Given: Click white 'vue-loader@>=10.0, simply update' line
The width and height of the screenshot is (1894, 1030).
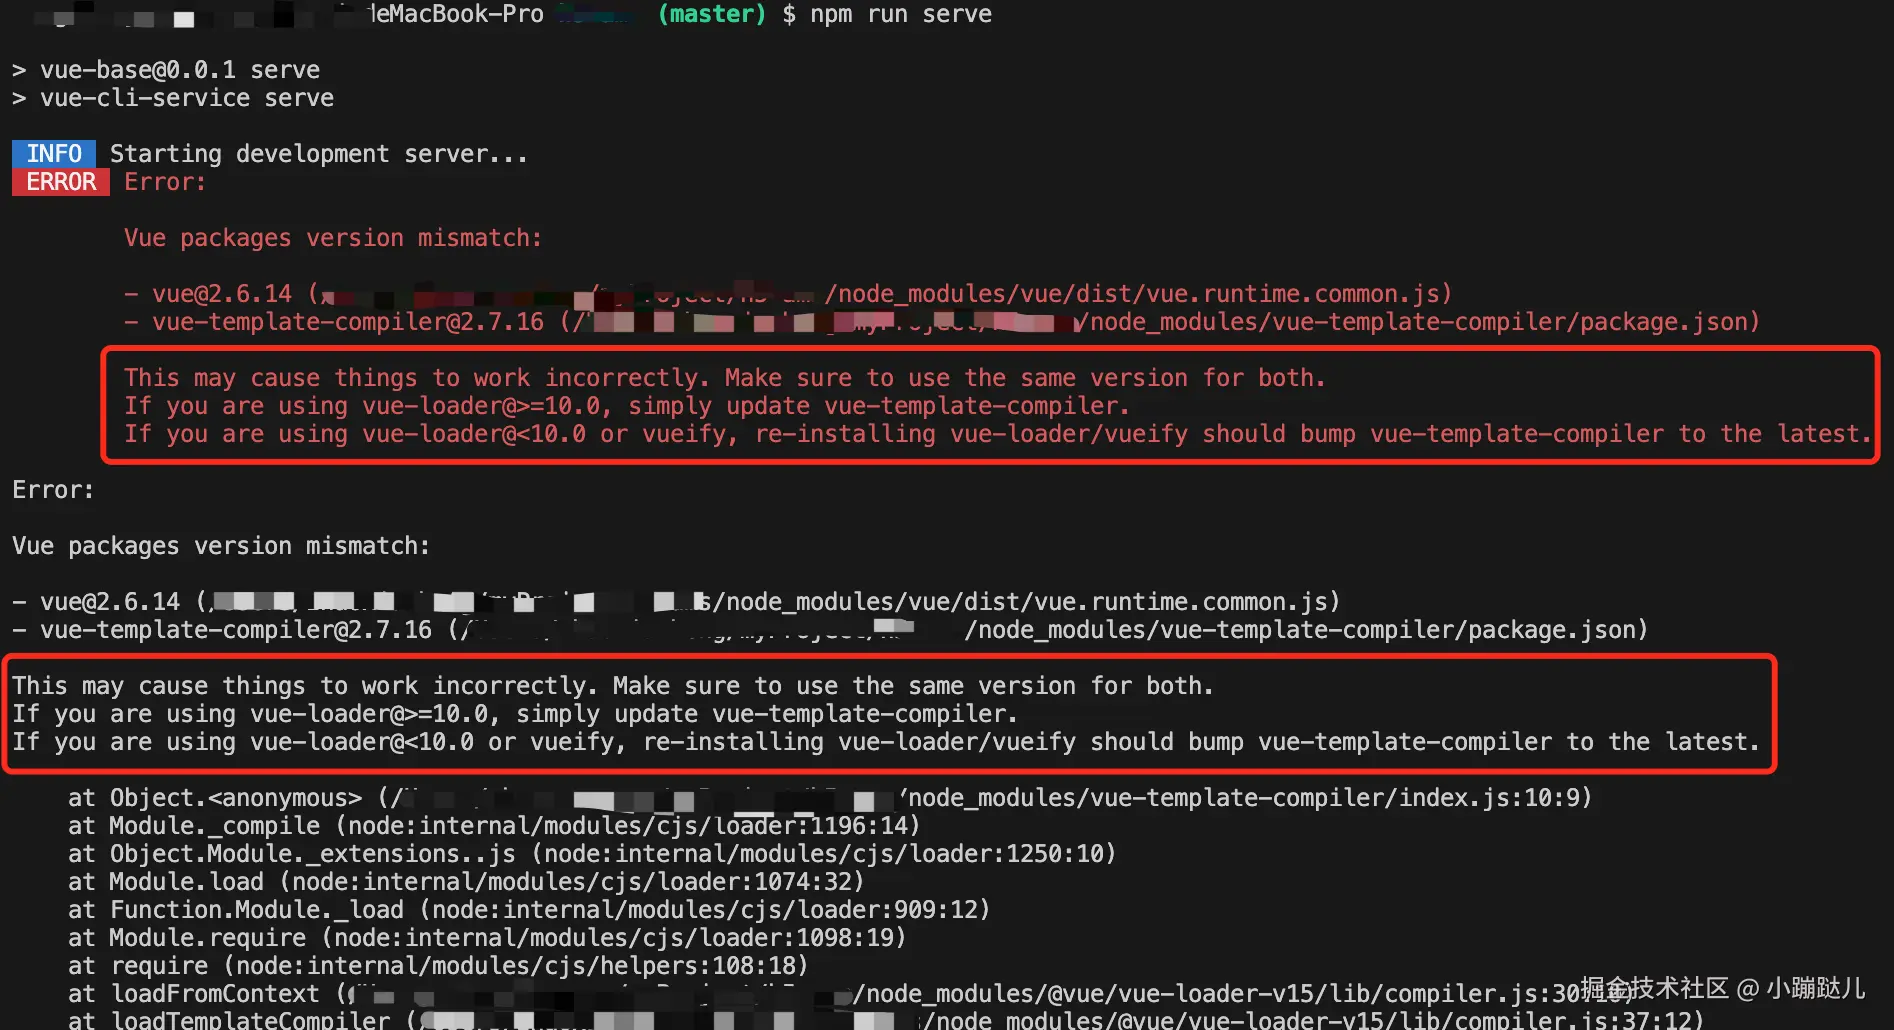Looking at the screenshot, I should [515, 714].
